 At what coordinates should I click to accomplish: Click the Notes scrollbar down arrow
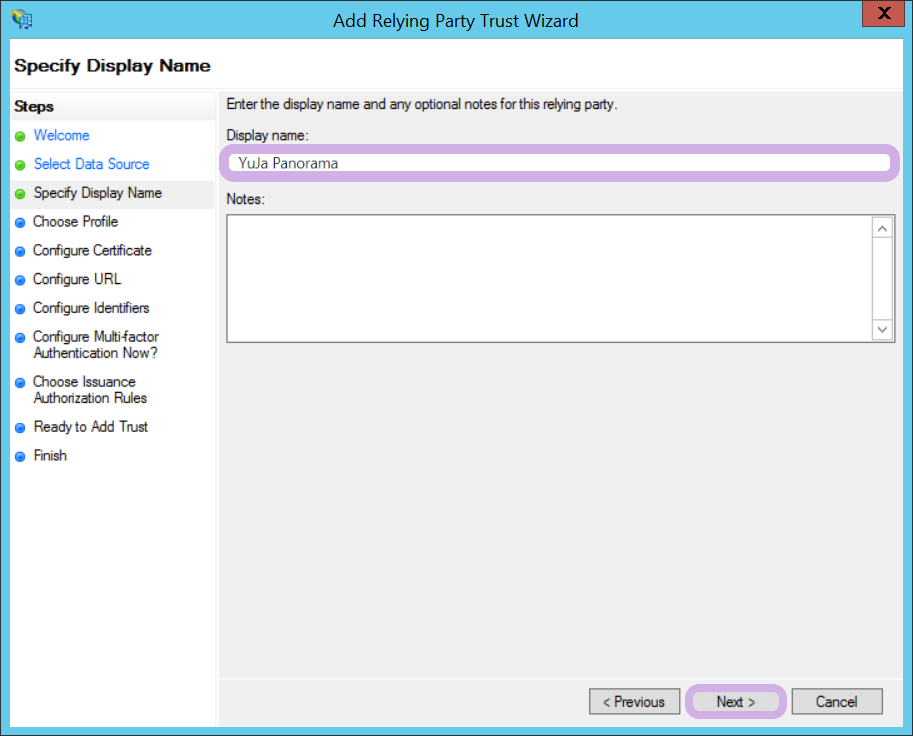pyautogui.click(x=882, y=329)
